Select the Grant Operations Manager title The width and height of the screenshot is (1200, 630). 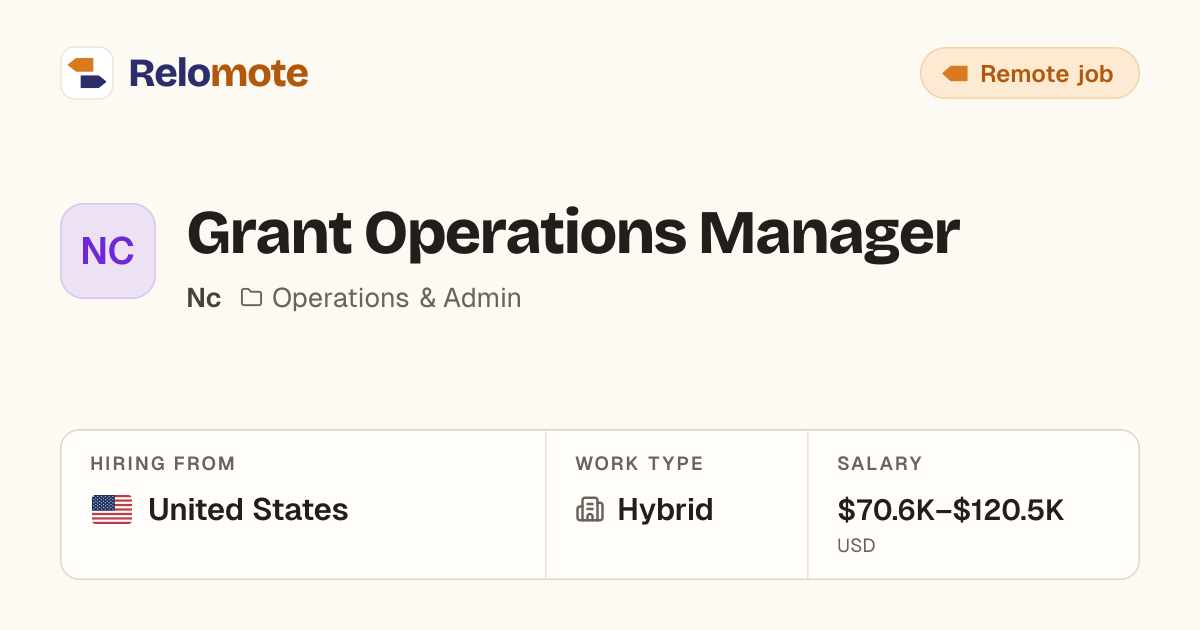(x=573, y=236)
